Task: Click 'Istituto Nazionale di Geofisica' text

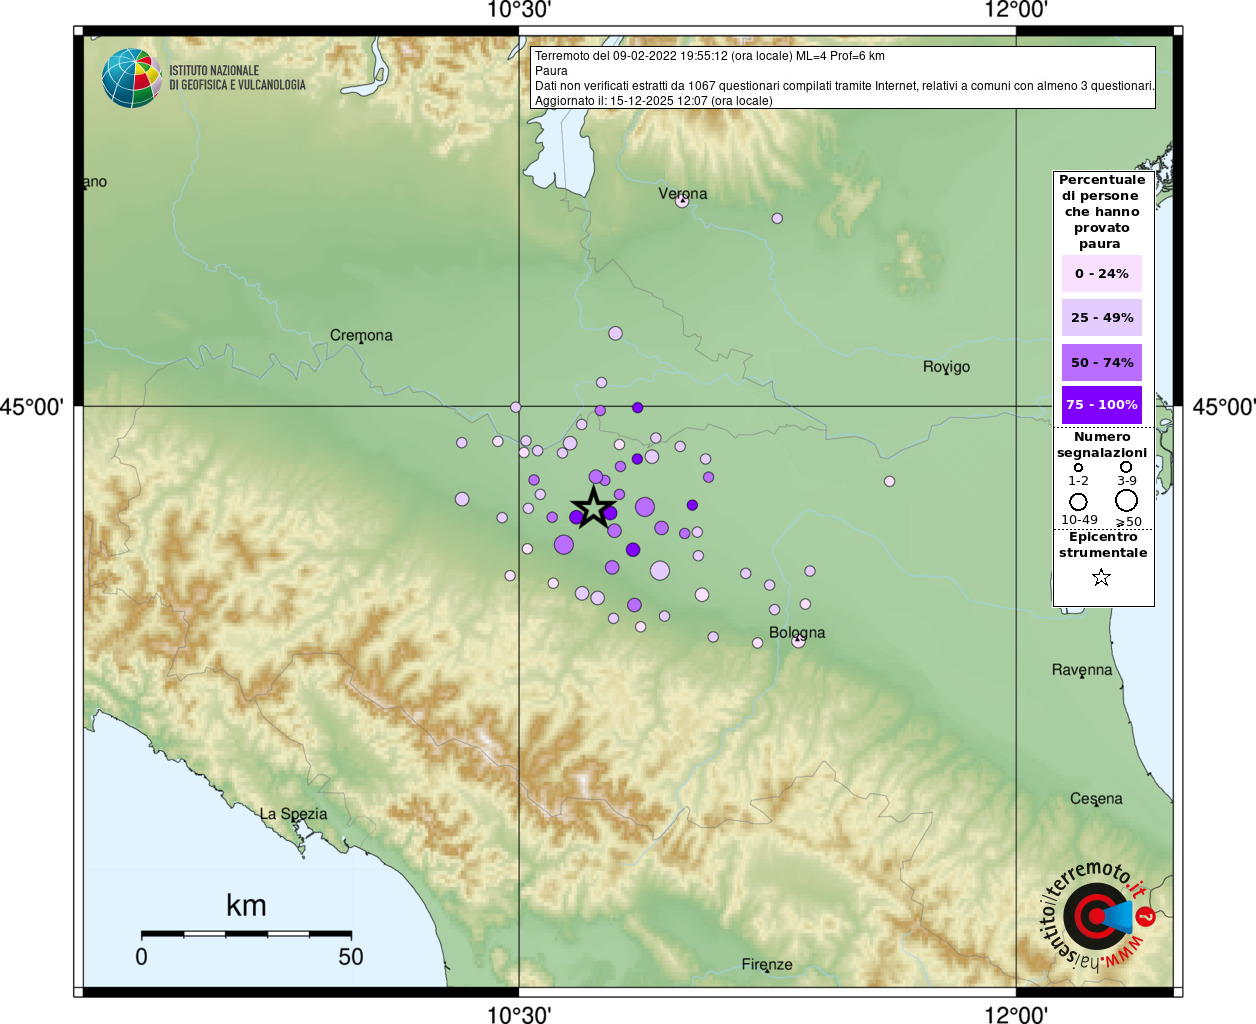Action: click(x=237, y=78)
